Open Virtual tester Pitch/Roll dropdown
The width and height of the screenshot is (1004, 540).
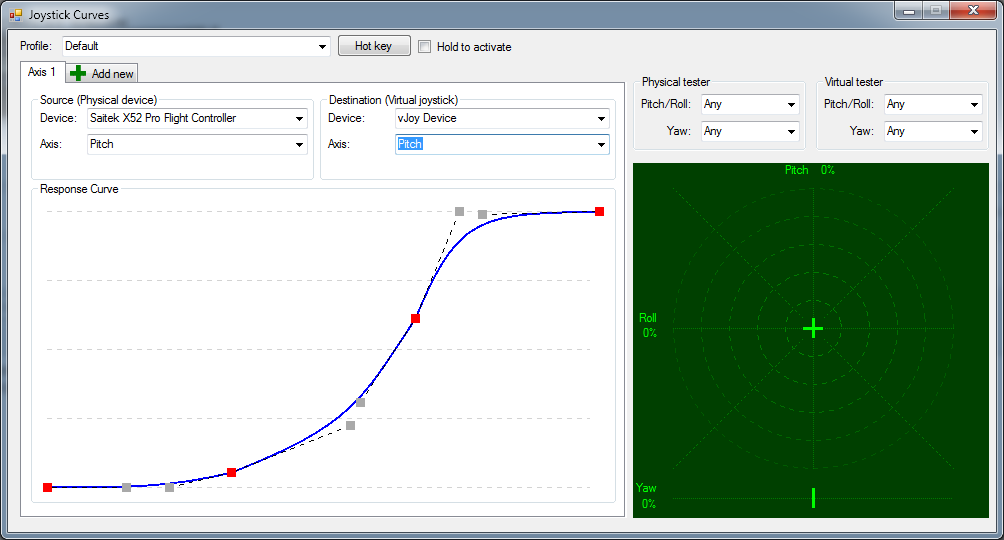pyautogui.click(x=934, y=104)
